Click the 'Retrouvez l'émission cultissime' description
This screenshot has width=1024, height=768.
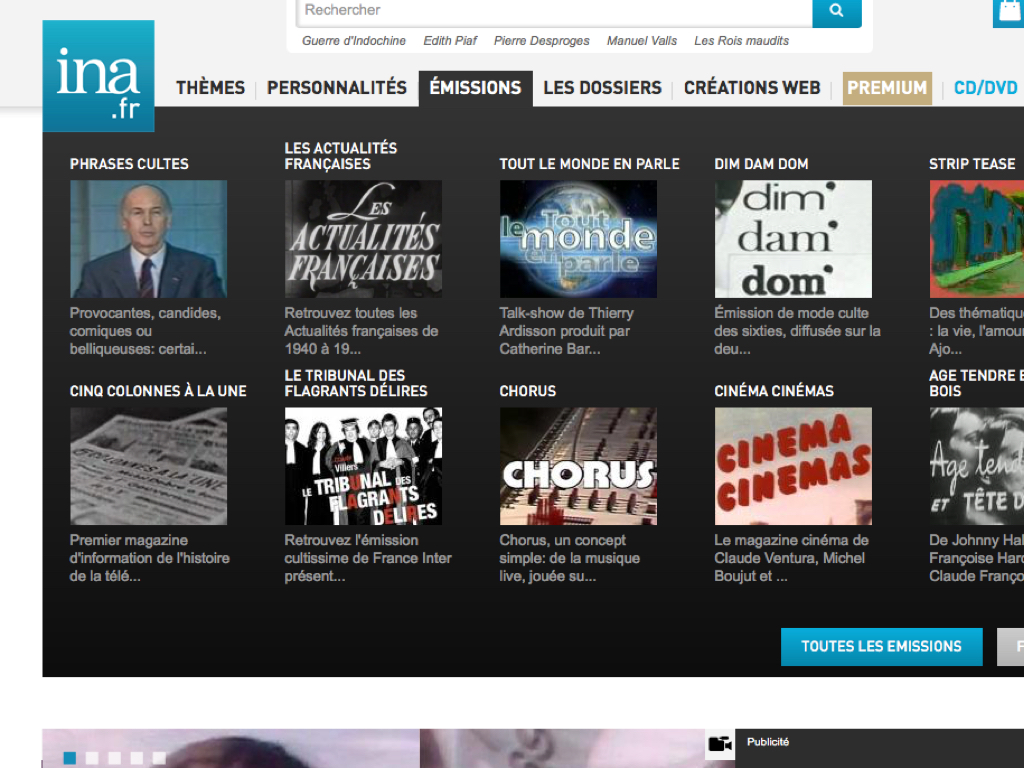368,558
